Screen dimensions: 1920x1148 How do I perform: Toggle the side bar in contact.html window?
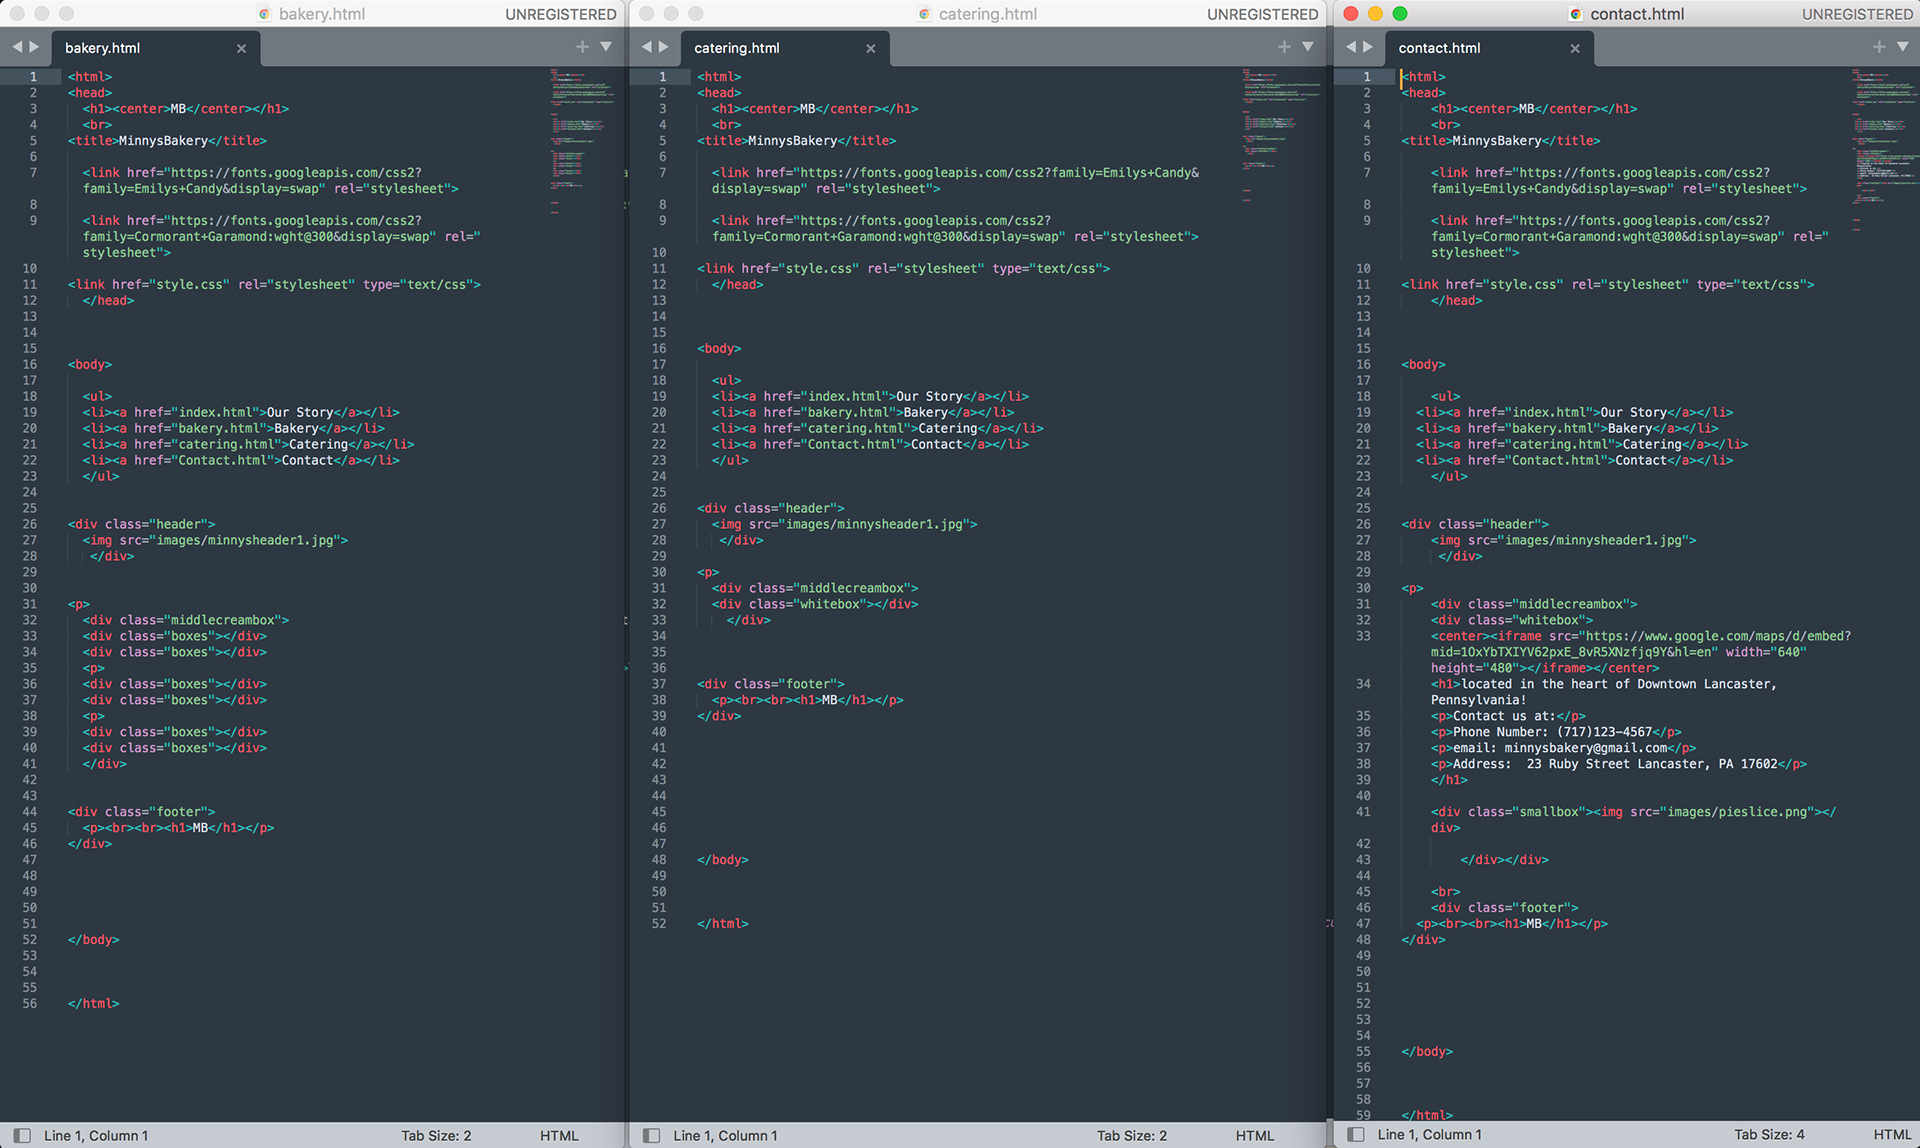pos(1356,1134)
